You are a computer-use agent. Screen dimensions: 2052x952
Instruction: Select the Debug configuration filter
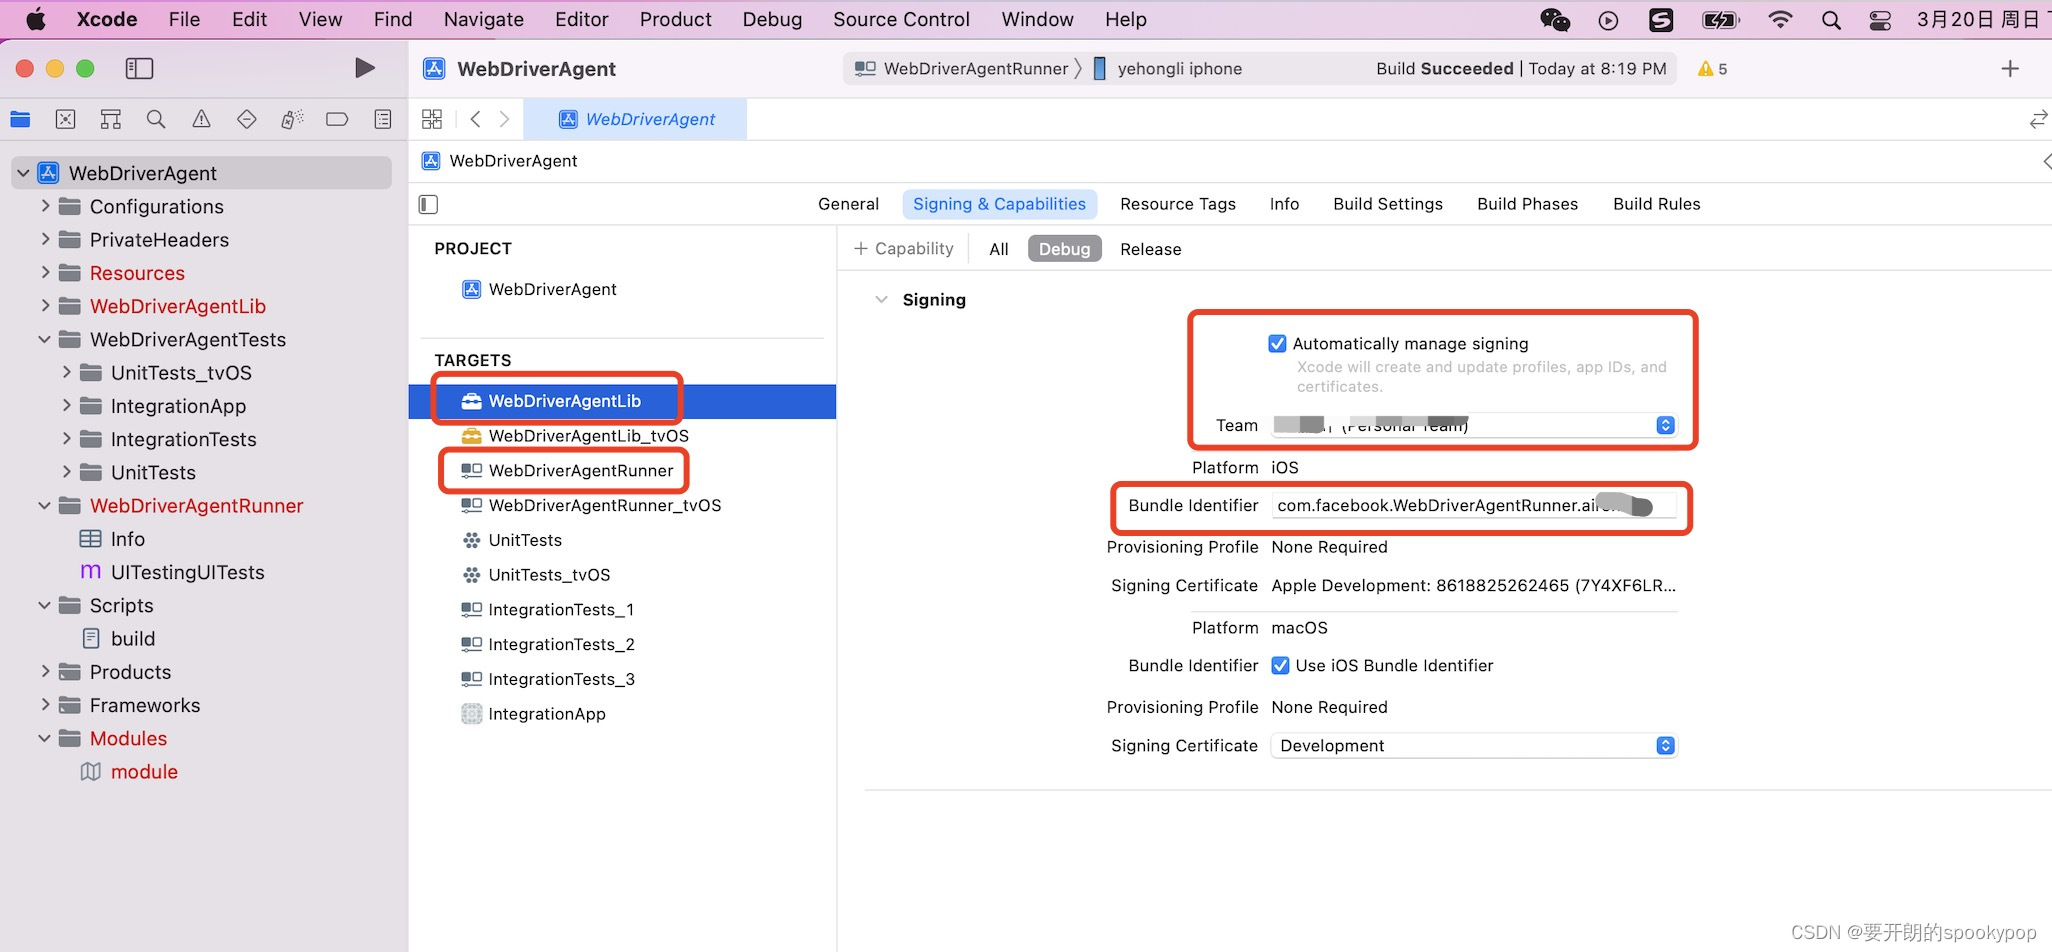(1064, 249)
